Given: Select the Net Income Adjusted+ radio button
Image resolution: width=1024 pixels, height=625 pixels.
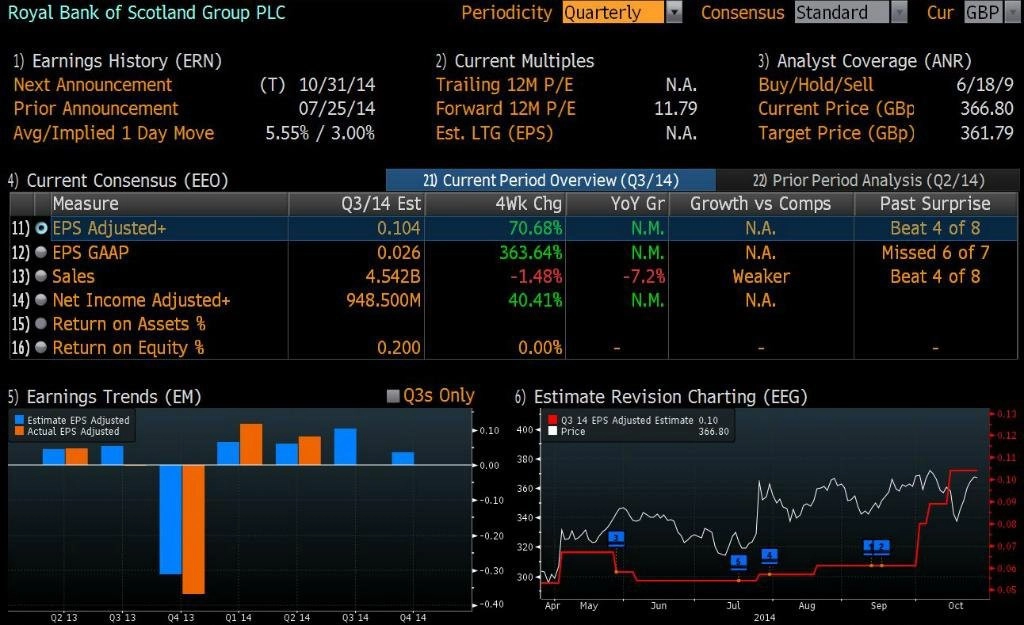Looking at the screenshot, I should 41,300.
